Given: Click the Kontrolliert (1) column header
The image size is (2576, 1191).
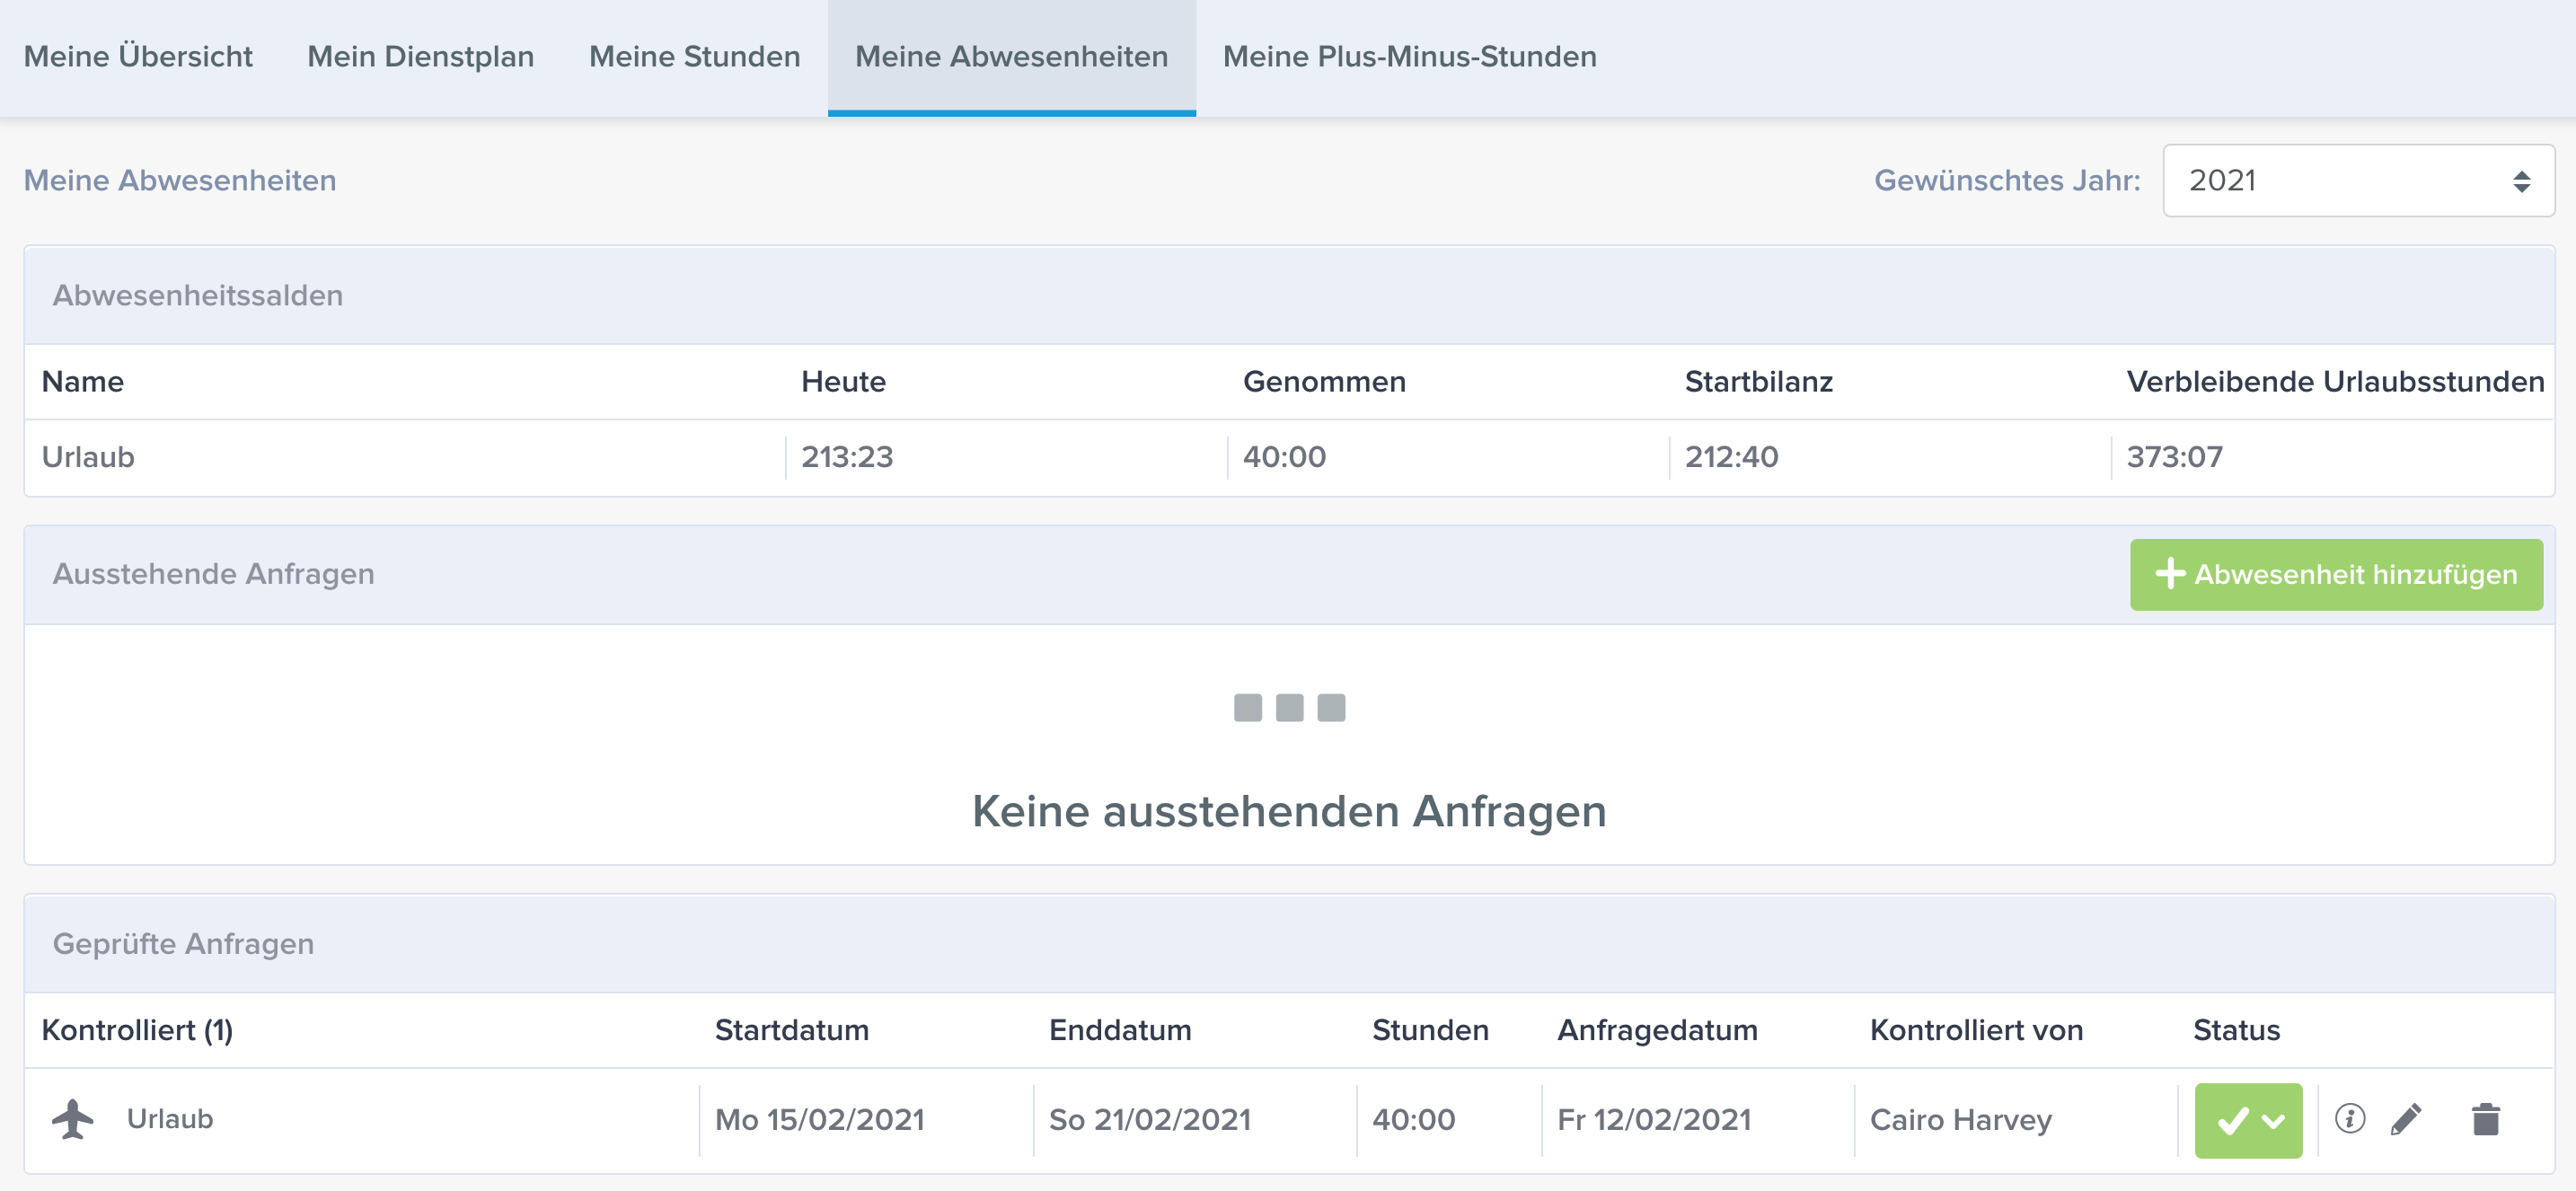Looking at the screenshot, I should (x=137, y=1030).
